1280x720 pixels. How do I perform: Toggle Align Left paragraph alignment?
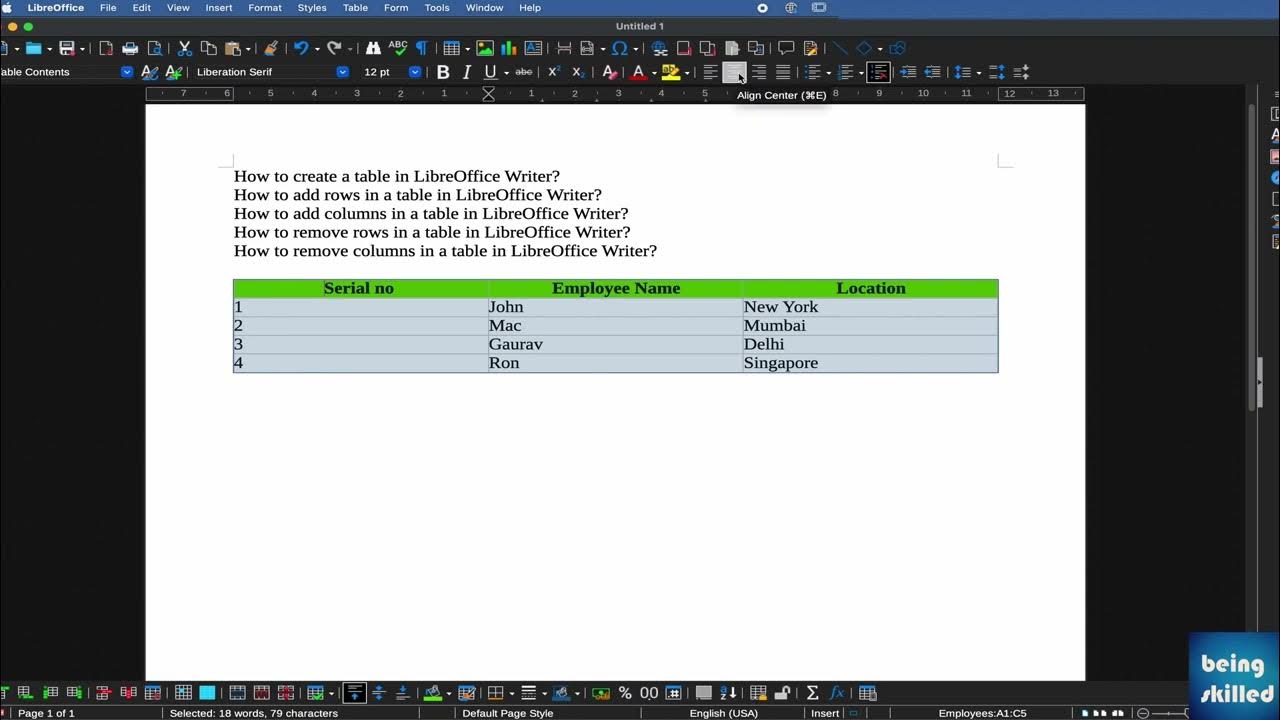710,72
